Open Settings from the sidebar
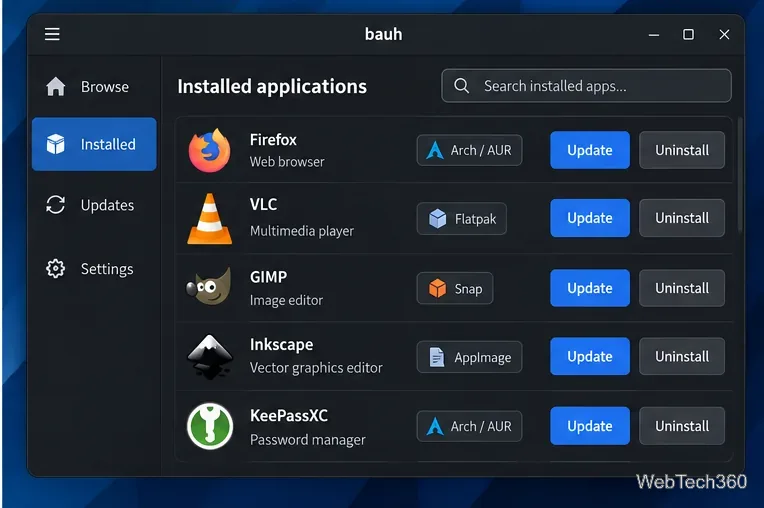 click(94, 268)
